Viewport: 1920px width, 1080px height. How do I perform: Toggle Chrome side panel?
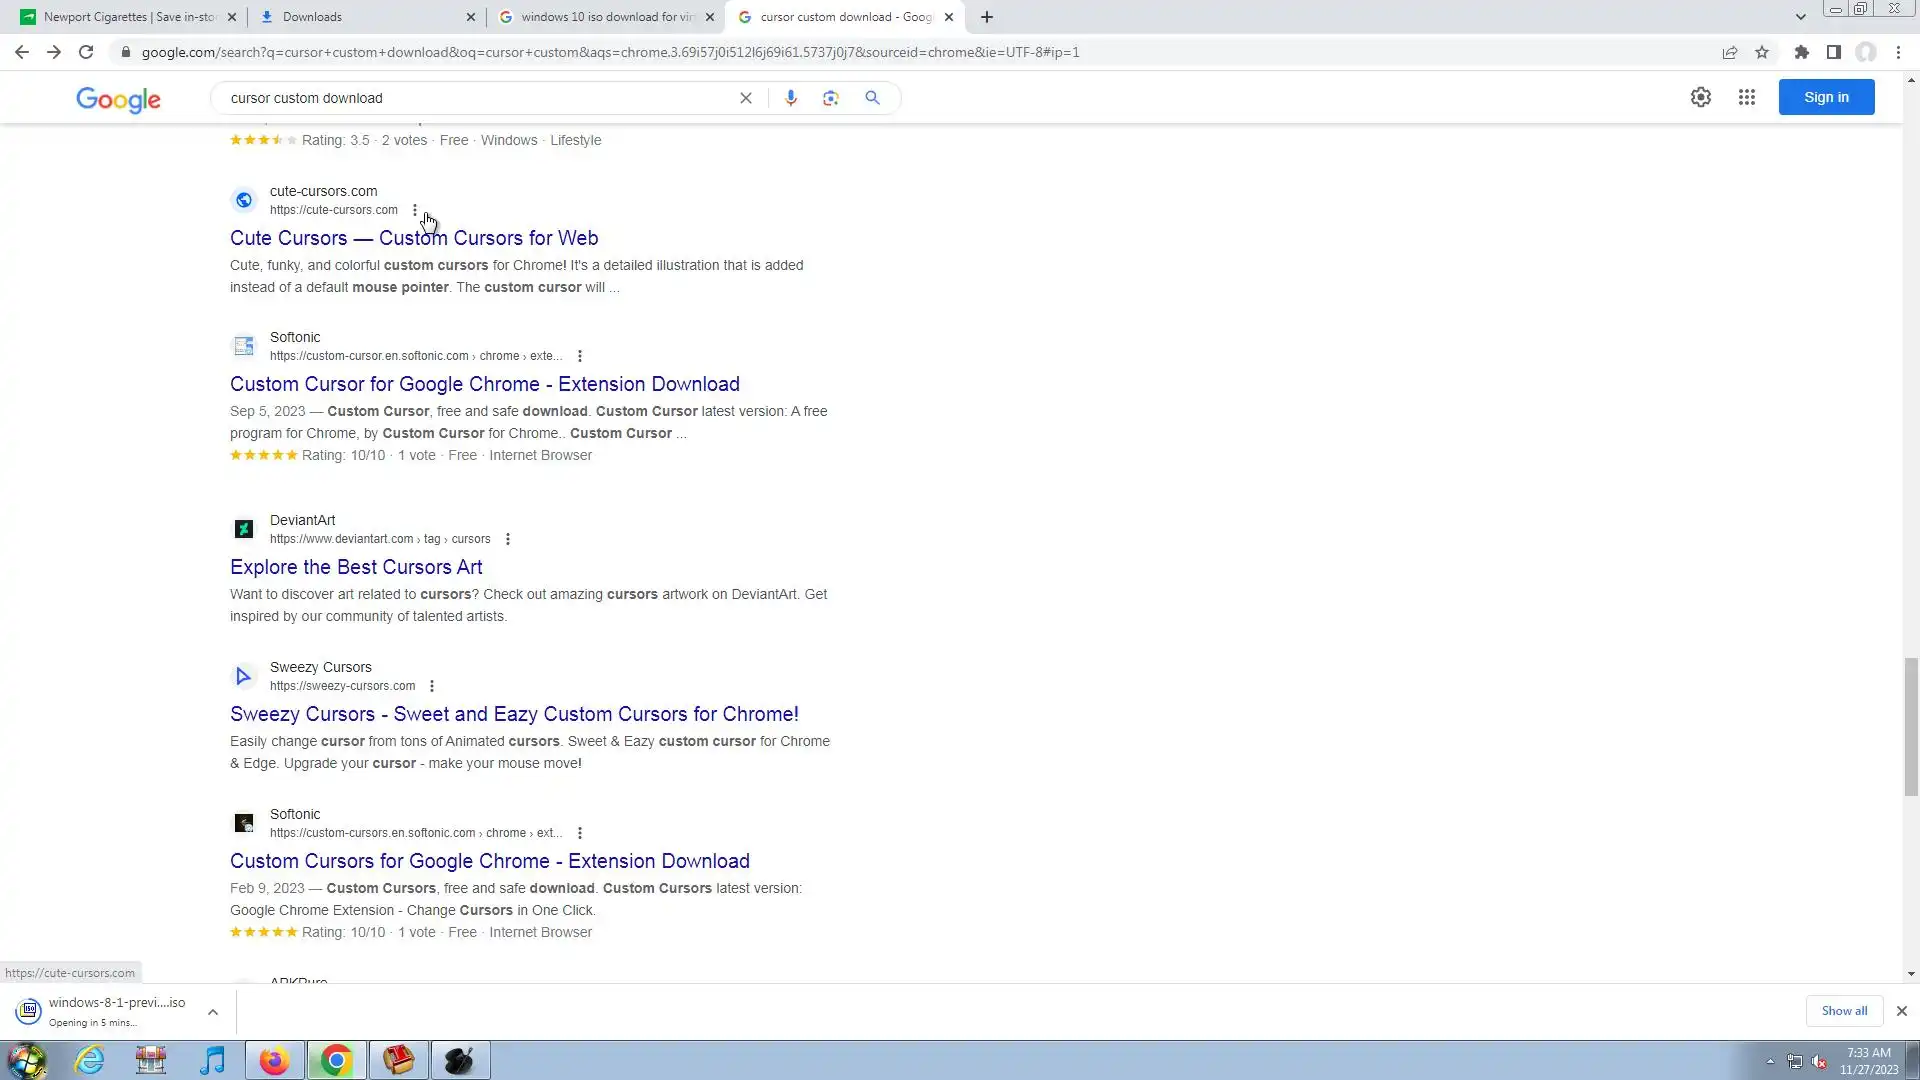pyautogui.click(x=1833, y=52)
